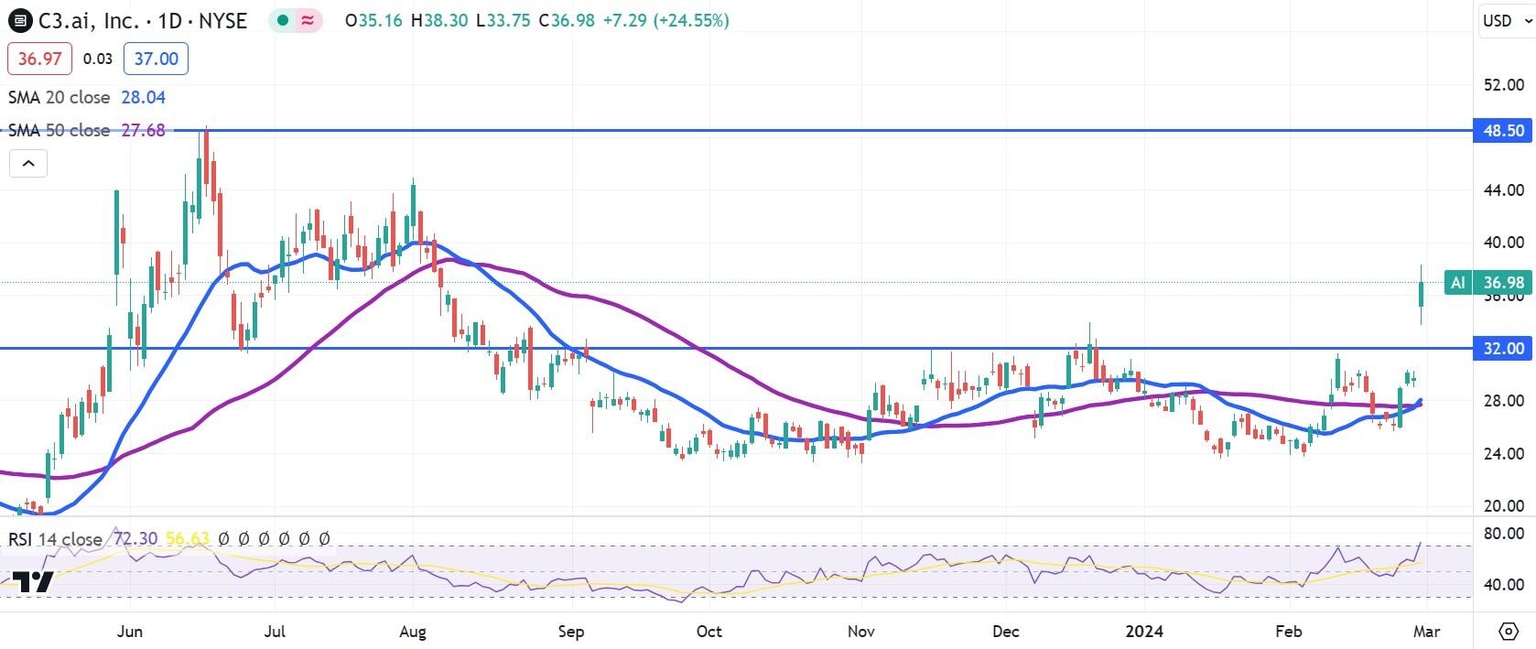This screenshot has height=649, width=1536.
Task: Select the RSI 14 close indicator legend
Action: point(55,539)
